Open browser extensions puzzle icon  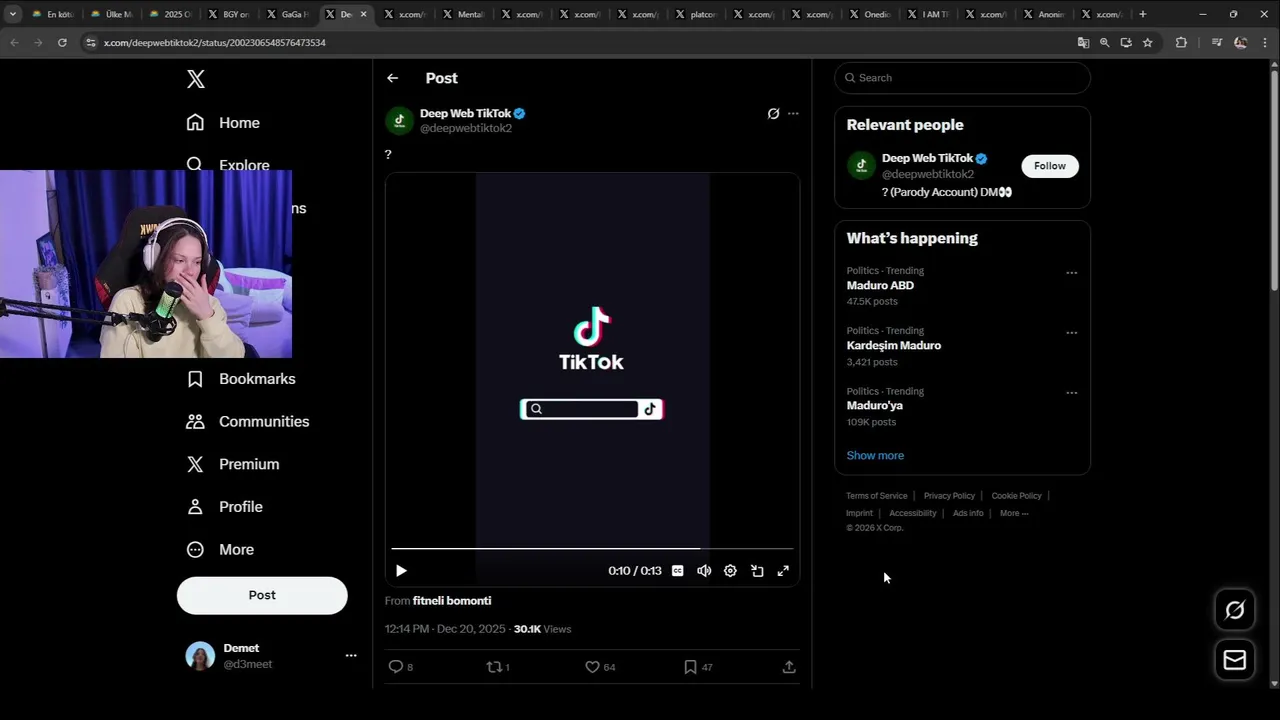[1181, 43]
